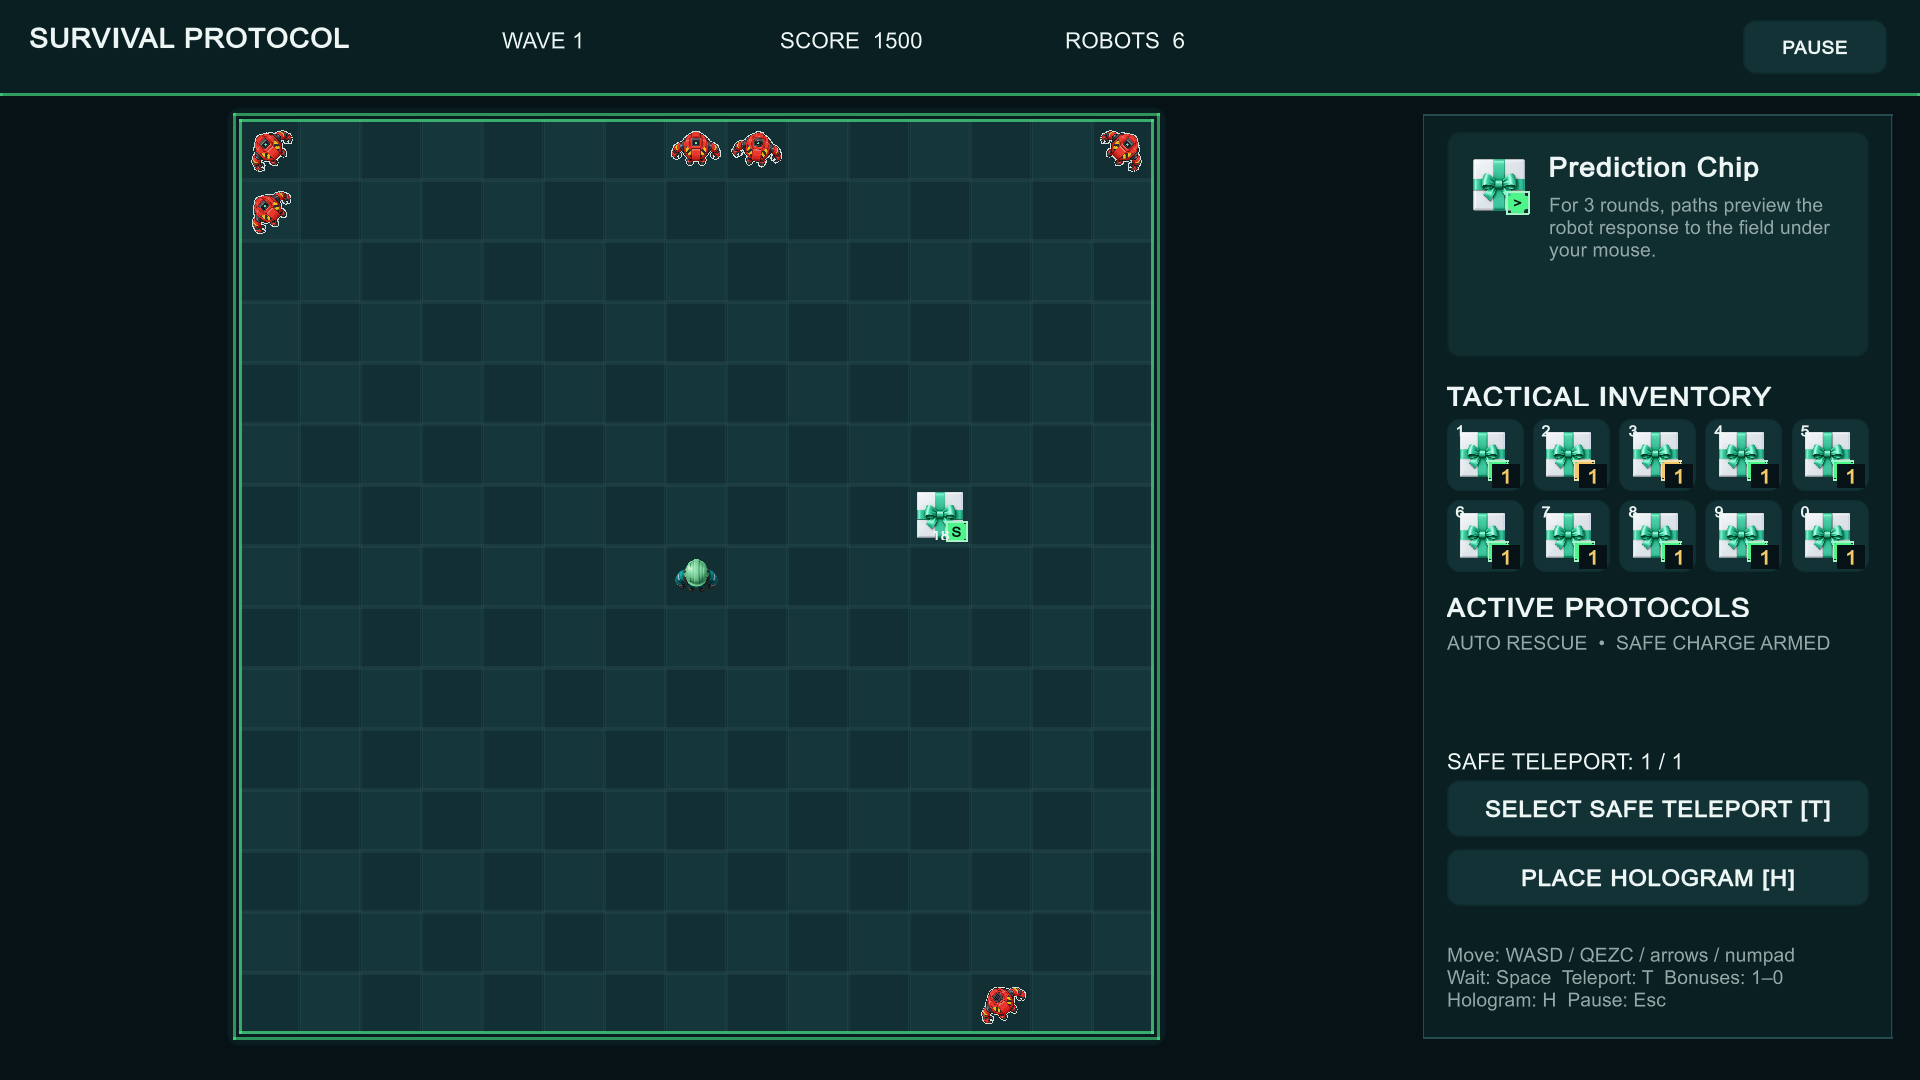Image resolution: width=1920 pixels, height=1080 pixels.
Task: Click the SCORE 1500 readout
Action: point(851,41)
